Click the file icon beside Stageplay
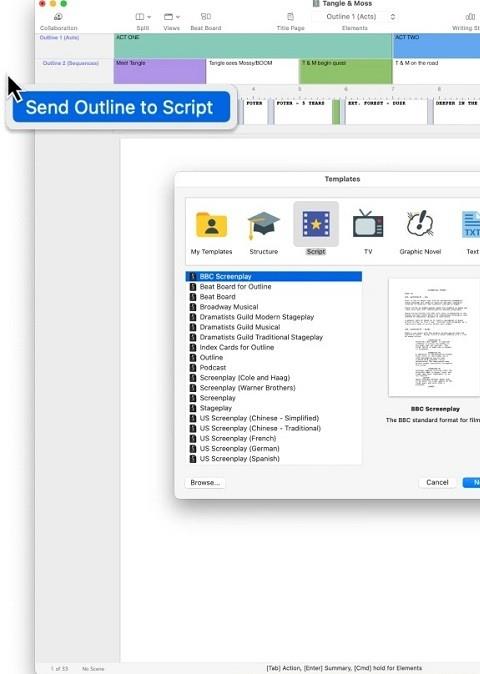The width and height of the screenshot is (480, 674). coord(193,408)
